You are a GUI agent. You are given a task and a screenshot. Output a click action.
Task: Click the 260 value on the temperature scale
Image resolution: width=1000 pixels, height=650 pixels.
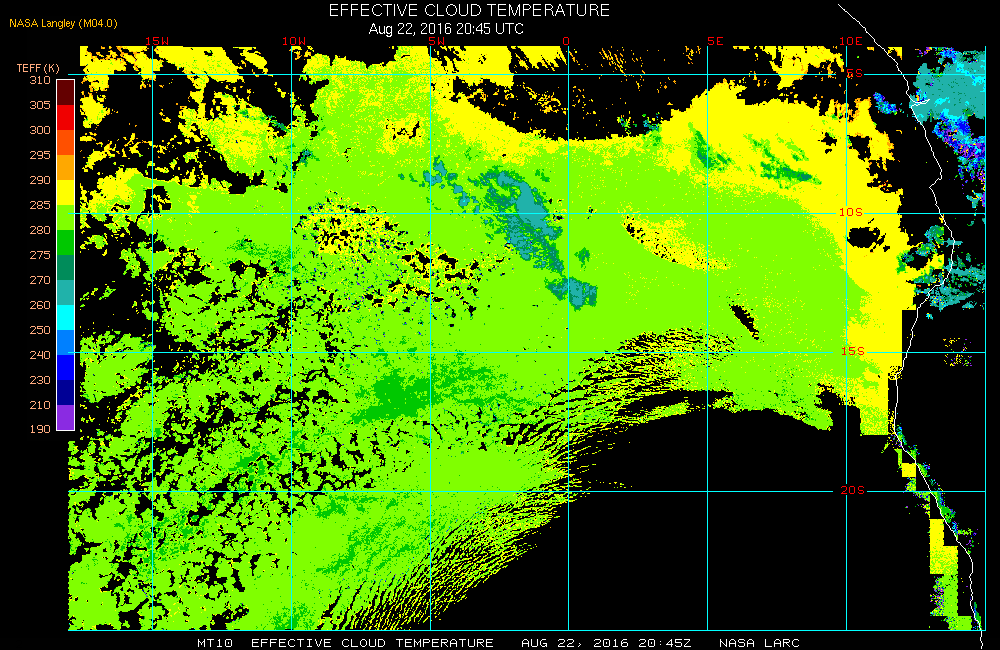point(40,305)
